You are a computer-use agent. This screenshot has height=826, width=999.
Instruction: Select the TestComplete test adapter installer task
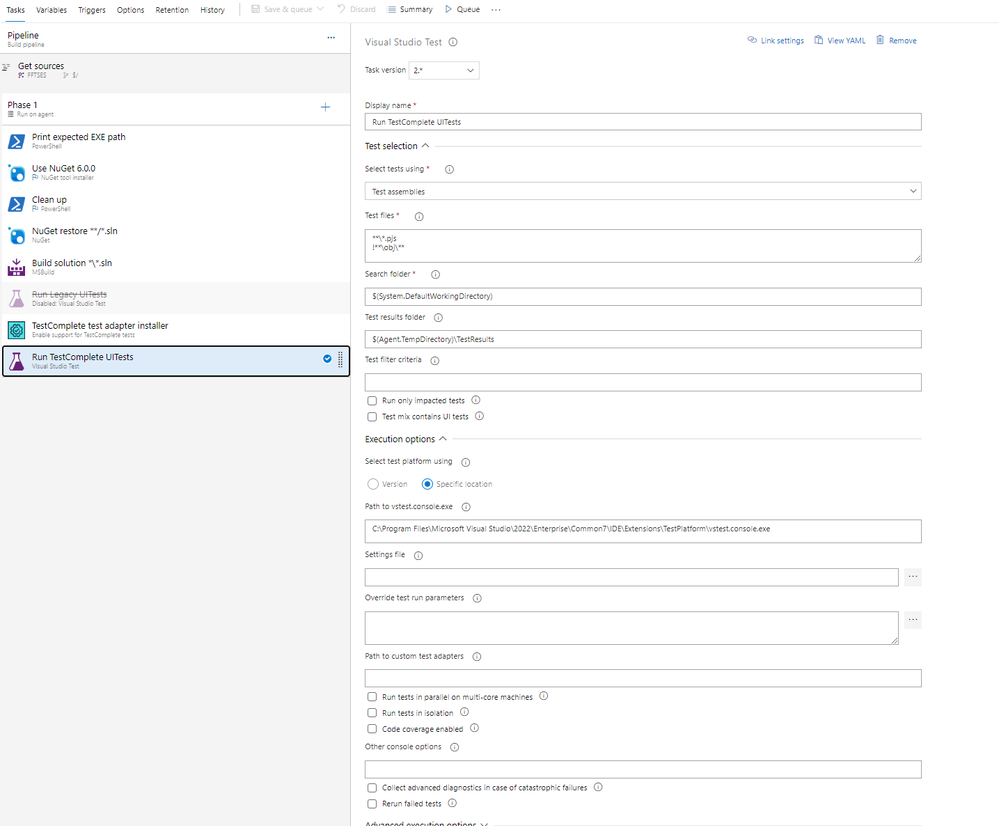tap(100, 330)
